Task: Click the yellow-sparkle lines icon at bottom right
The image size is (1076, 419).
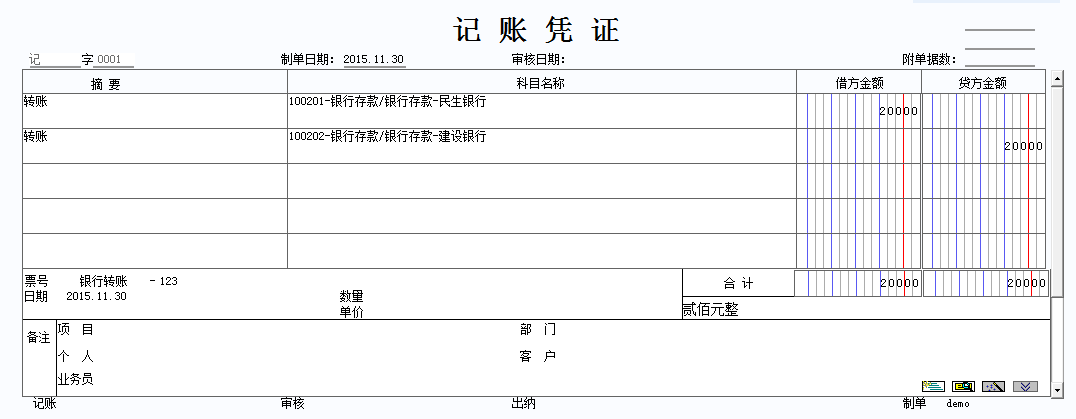Action: 933,387
